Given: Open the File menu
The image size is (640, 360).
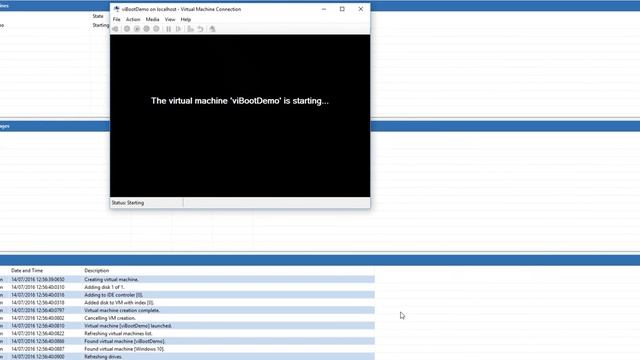Looking at the screenshot, I should click(116, 19).
